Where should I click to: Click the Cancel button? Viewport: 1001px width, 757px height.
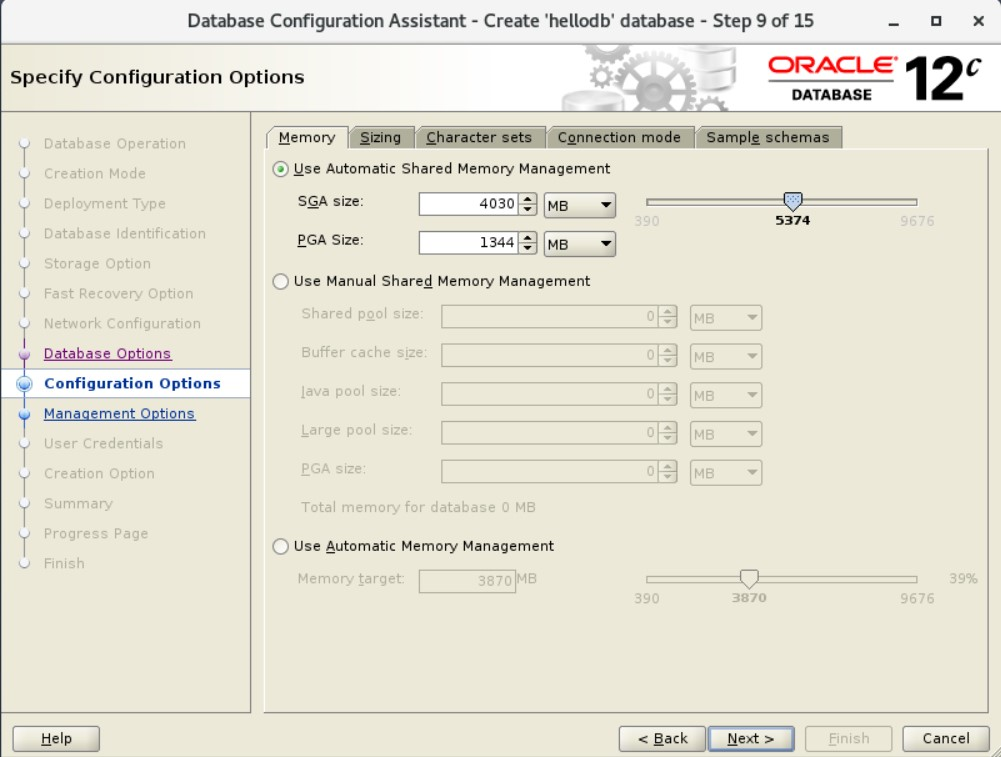coord(945,738)
